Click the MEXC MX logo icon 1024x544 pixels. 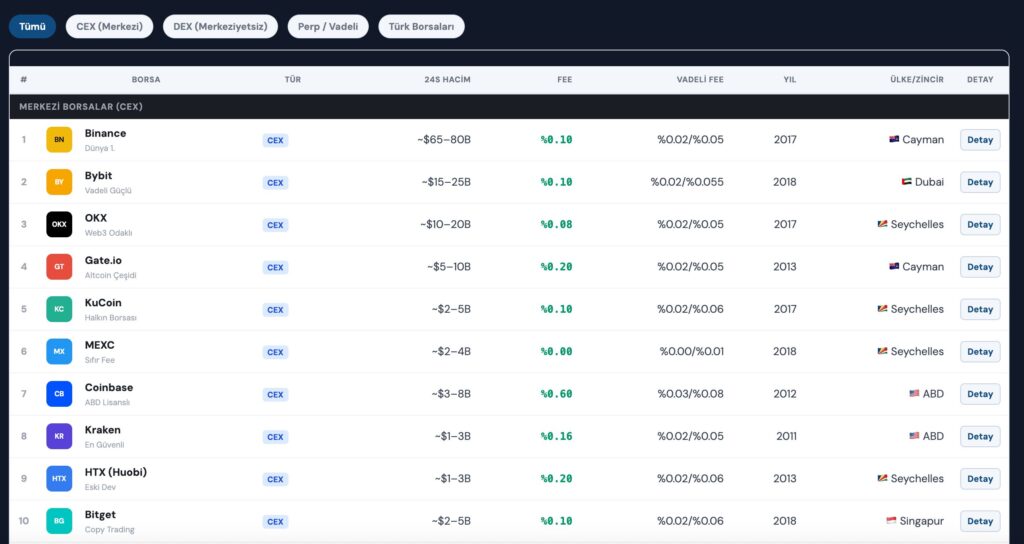pyautogui.click(x=59, y=352)
